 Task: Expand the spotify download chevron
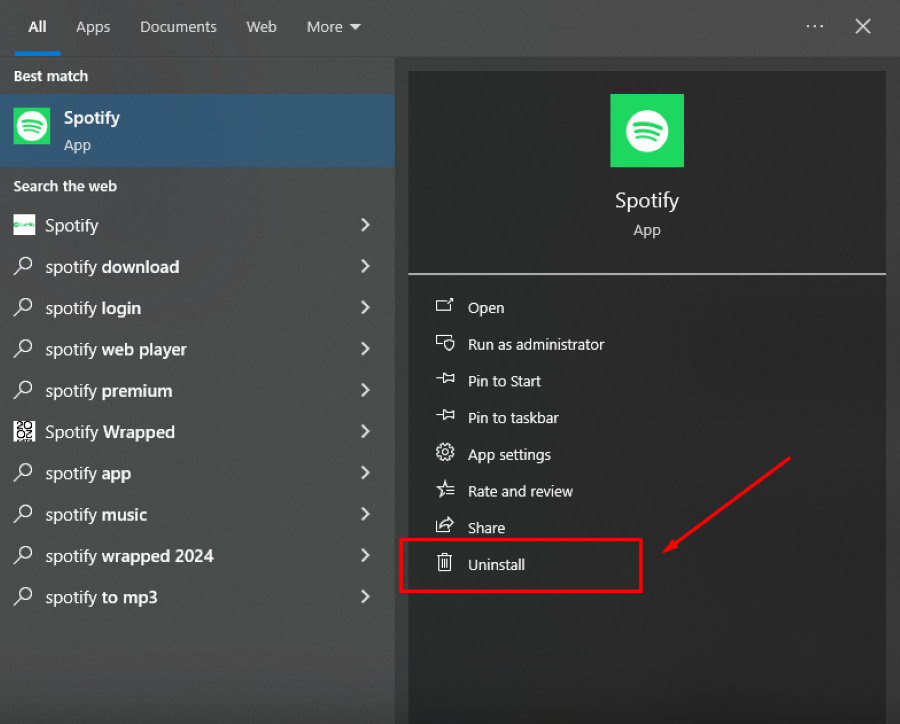365,266
